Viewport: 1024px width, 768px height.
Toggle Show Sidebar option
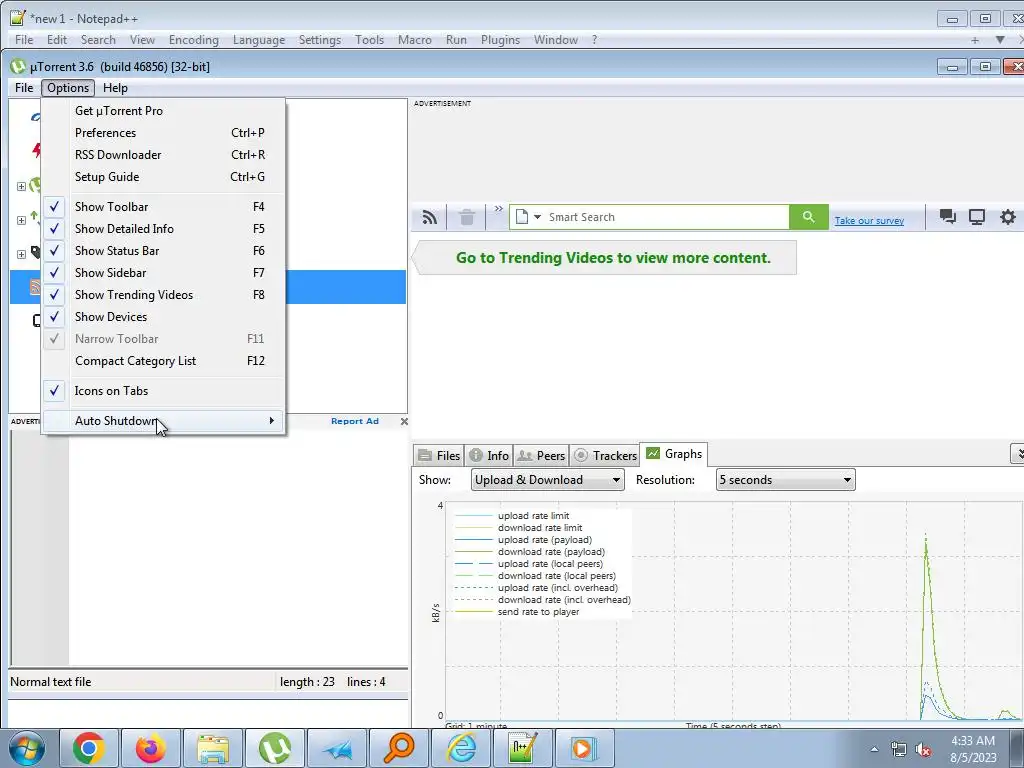[x=163, y=273]
